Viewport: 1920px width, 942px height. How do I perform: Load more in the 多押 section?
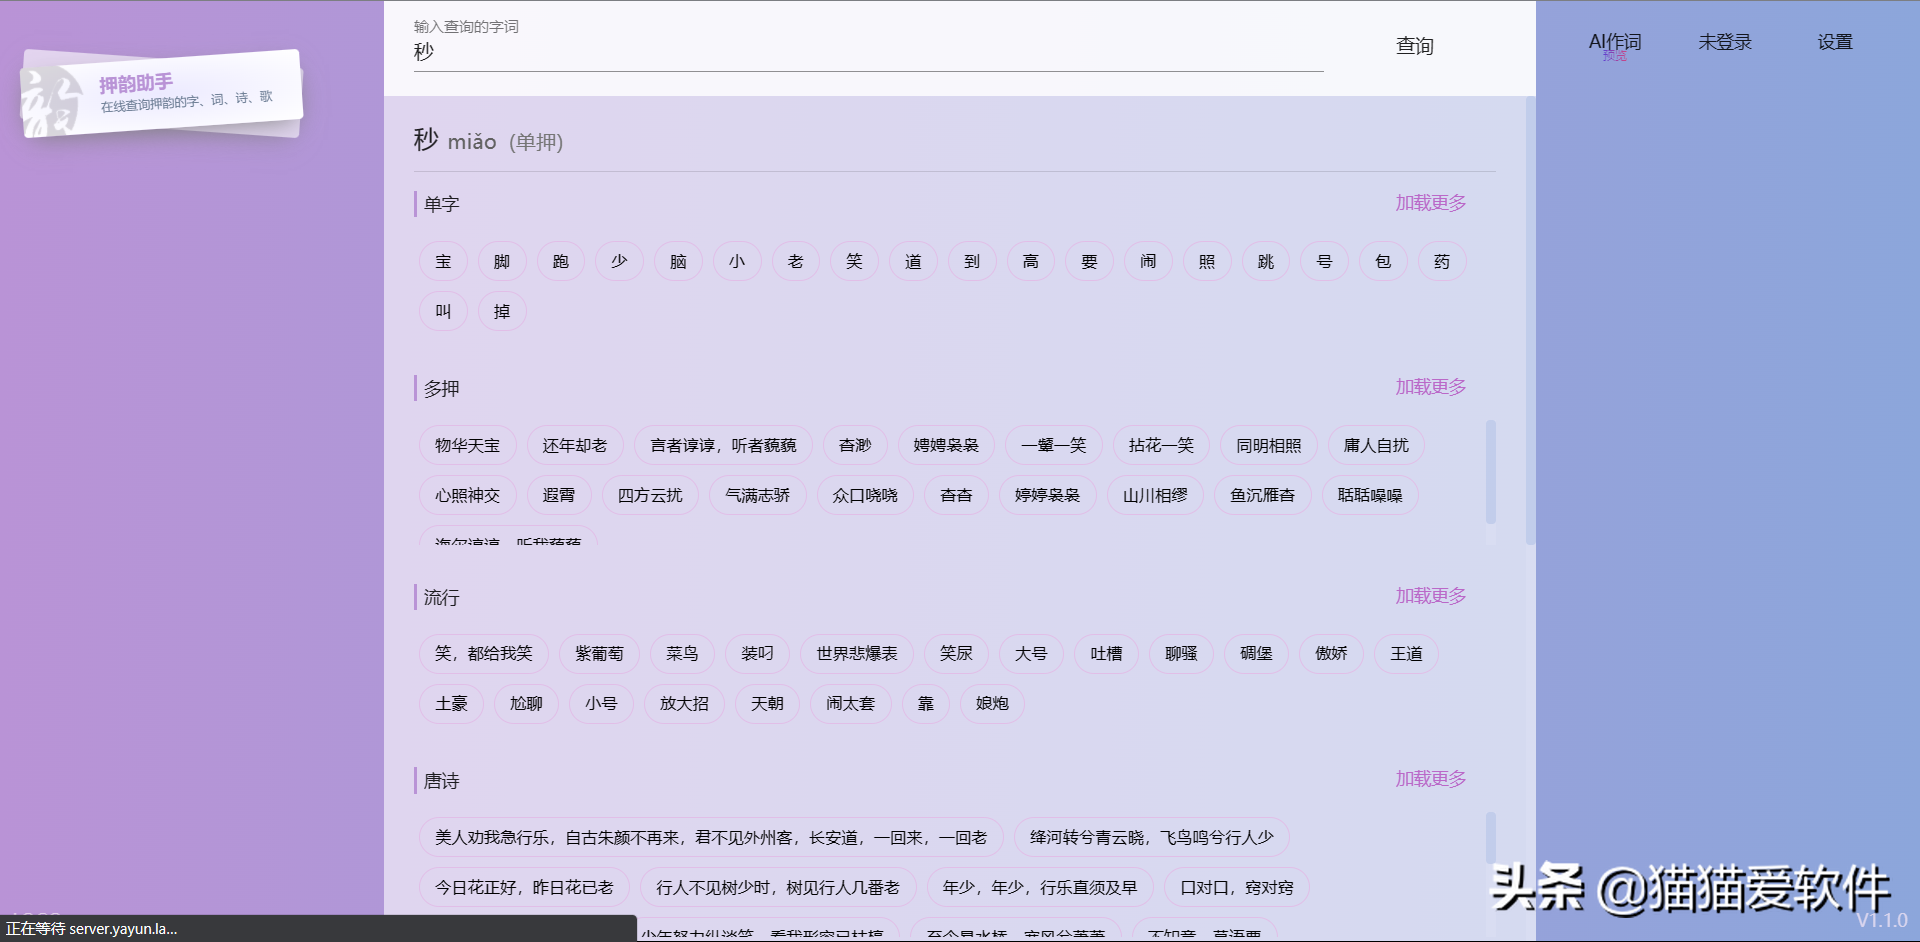[x=1430, y=387]
